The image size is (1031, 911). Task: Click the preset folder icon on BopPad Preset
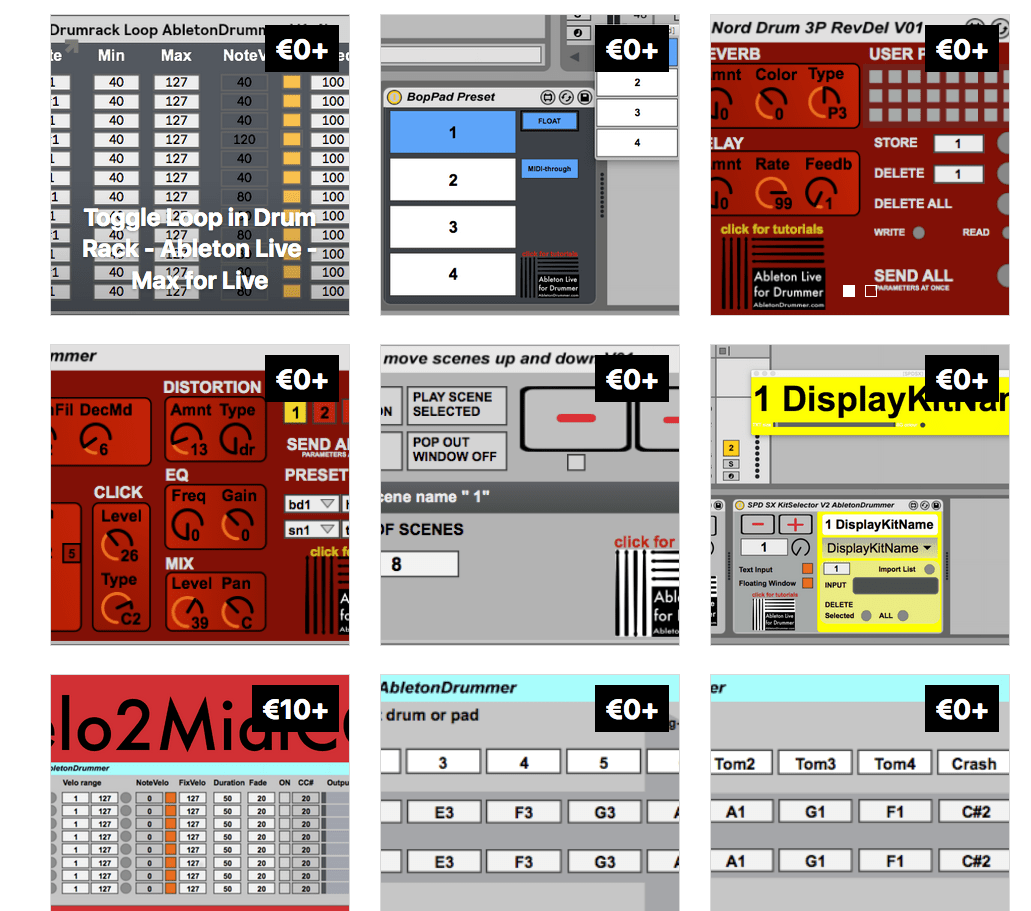pos(548,97)
